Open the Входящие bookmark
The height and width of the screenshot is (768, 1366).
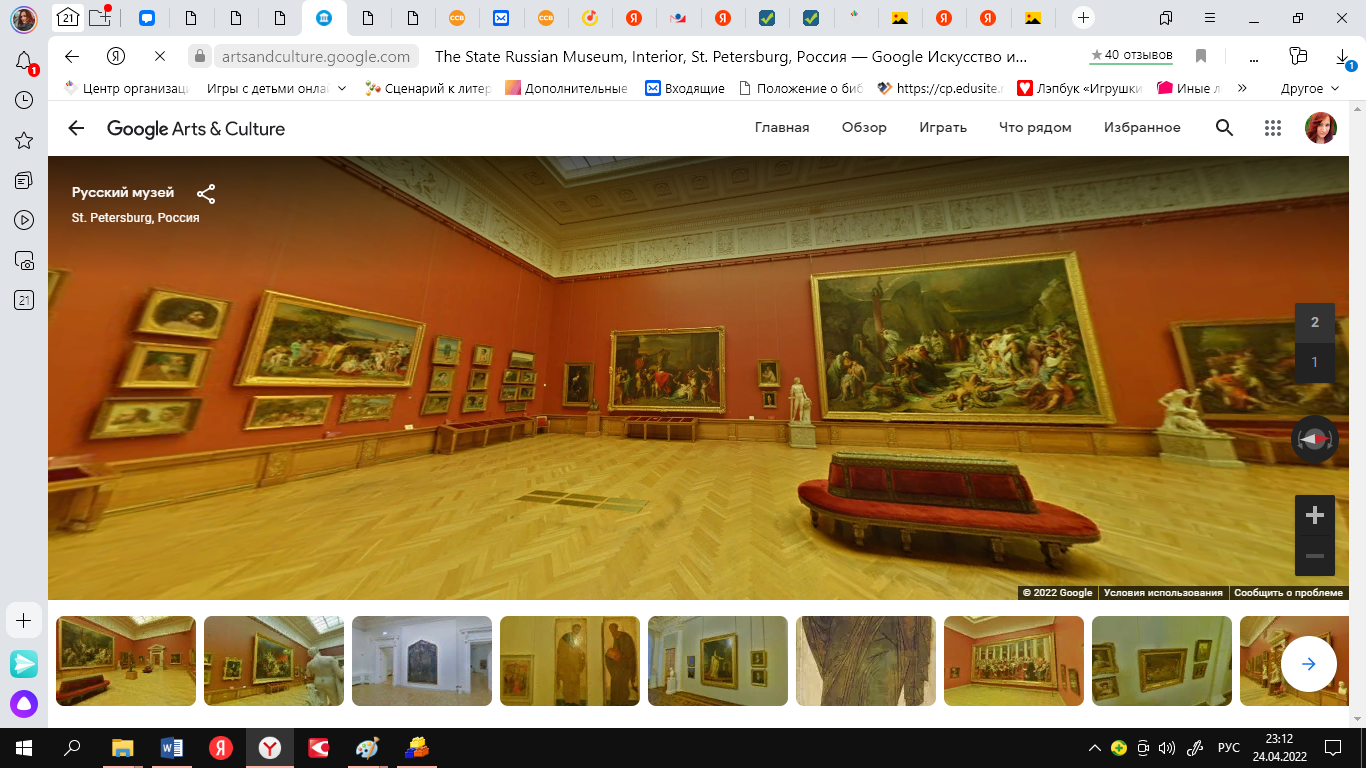685,88
